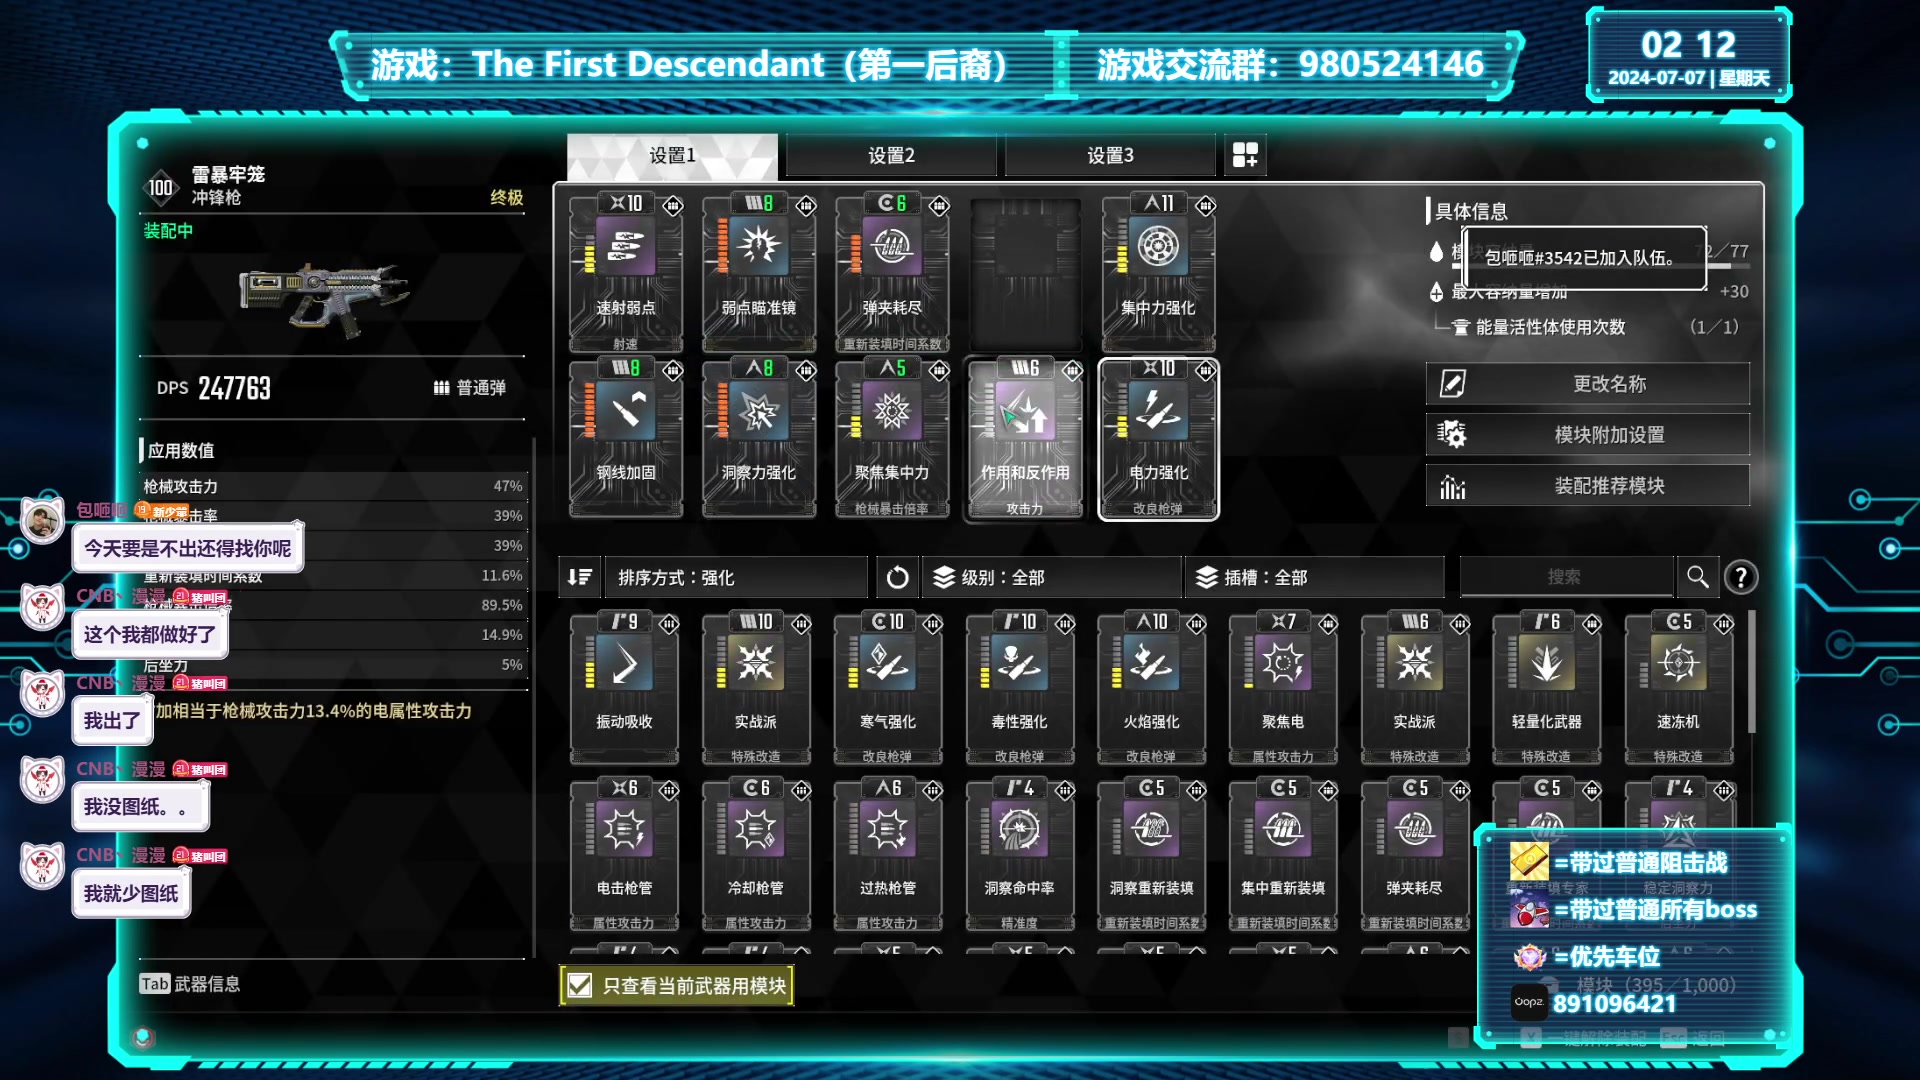The image size is (1920, 1080).
Task: Pick the 聚焦电 module from inventory
Action: click(1283, 688)
